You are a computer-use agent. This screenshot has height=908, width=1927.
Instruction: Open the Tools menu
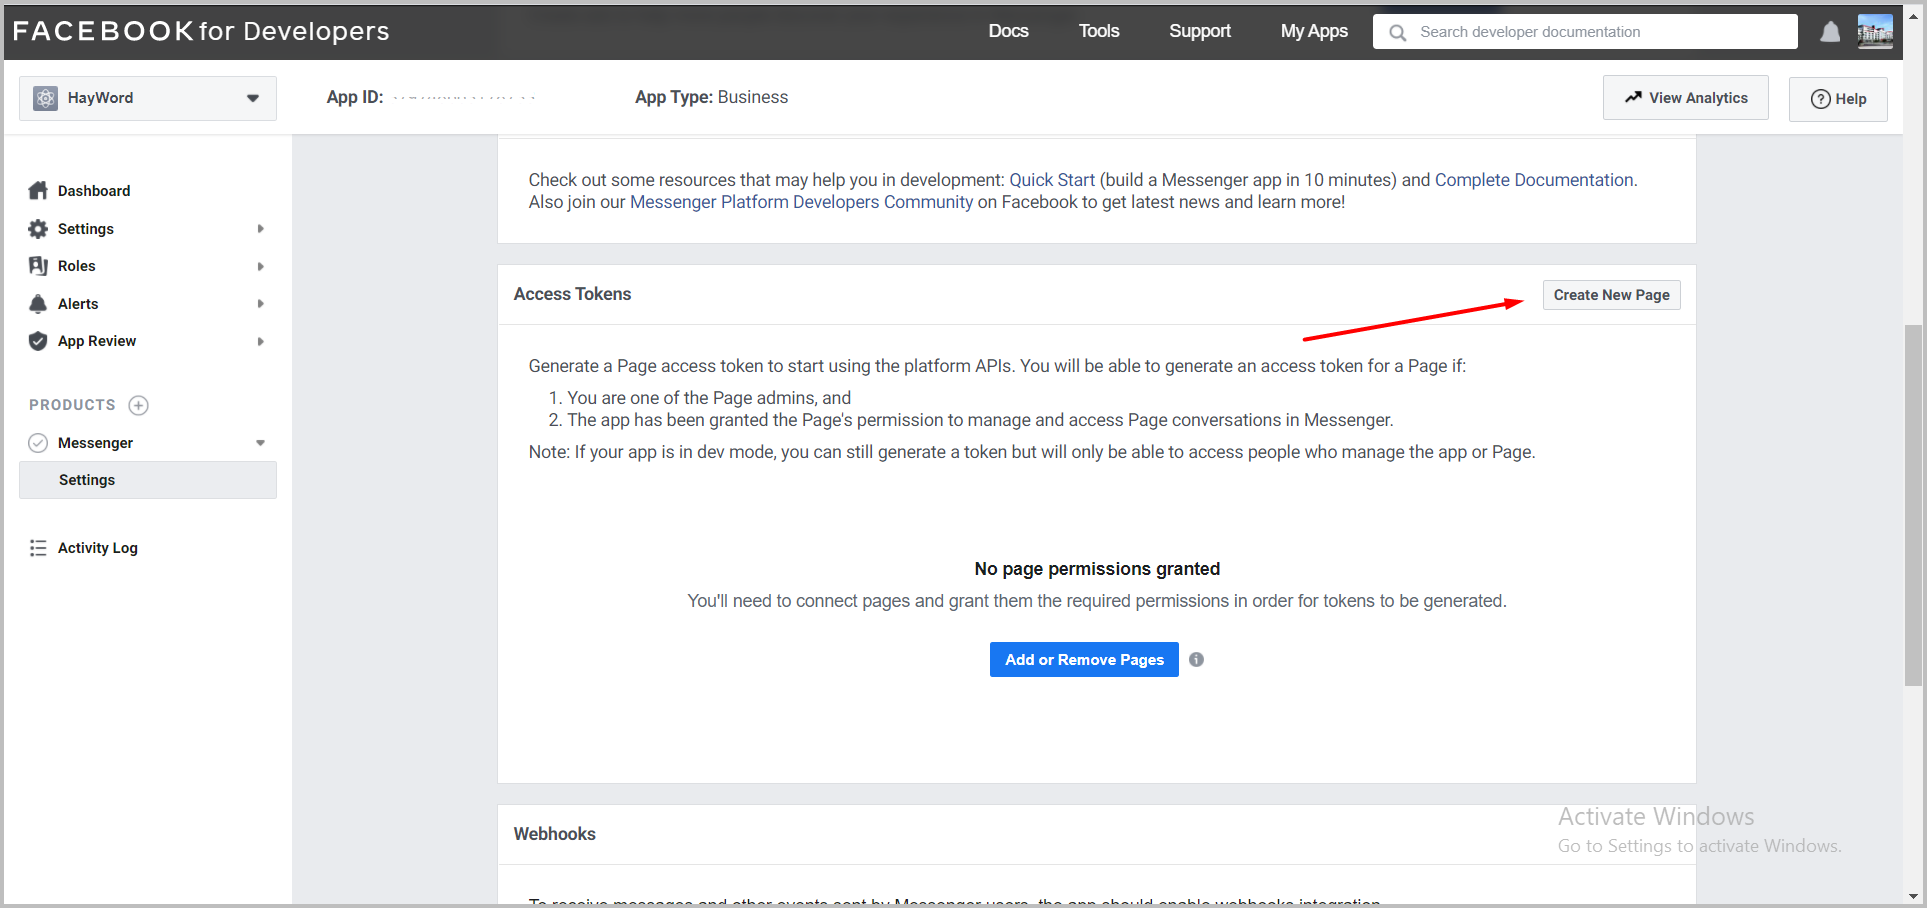[x=1098, y=31]
